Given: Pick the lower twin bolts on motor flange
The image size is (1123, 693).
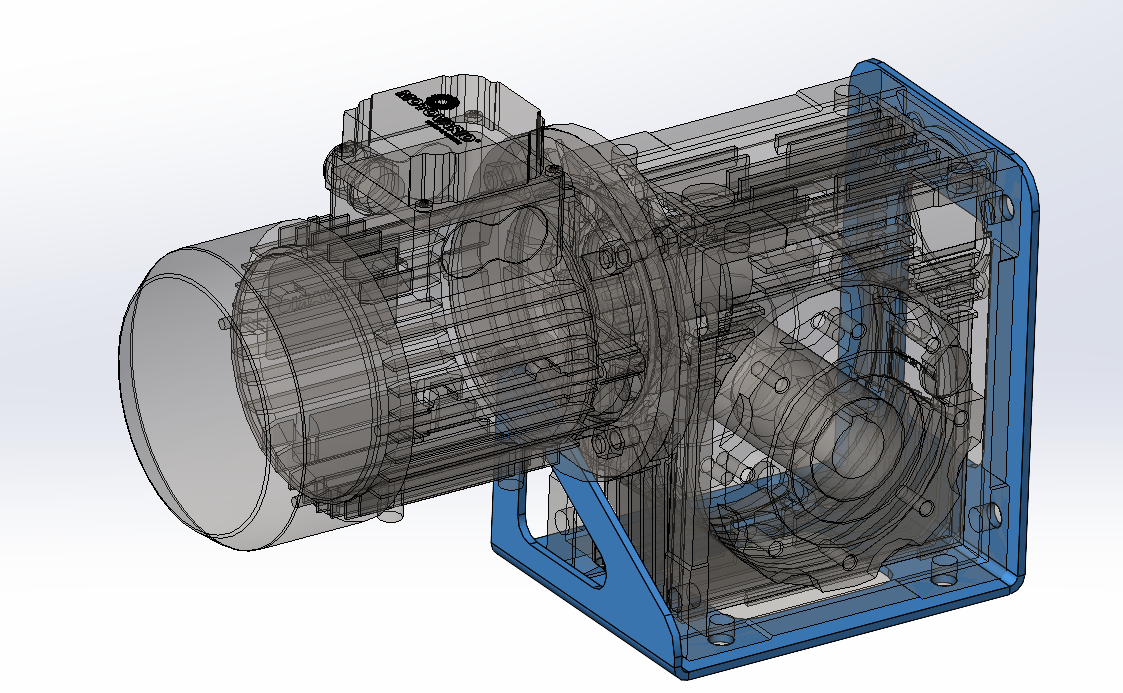Looking at the screenshot, I should coord(612,442).
